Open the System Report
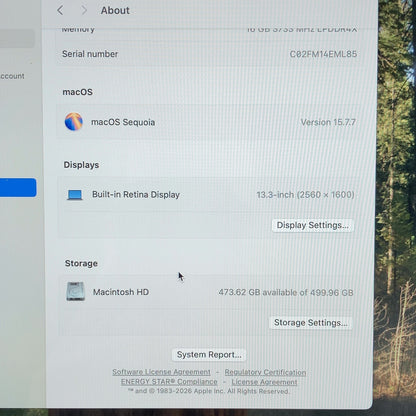 pyautogui.click(x=209, y=355)
